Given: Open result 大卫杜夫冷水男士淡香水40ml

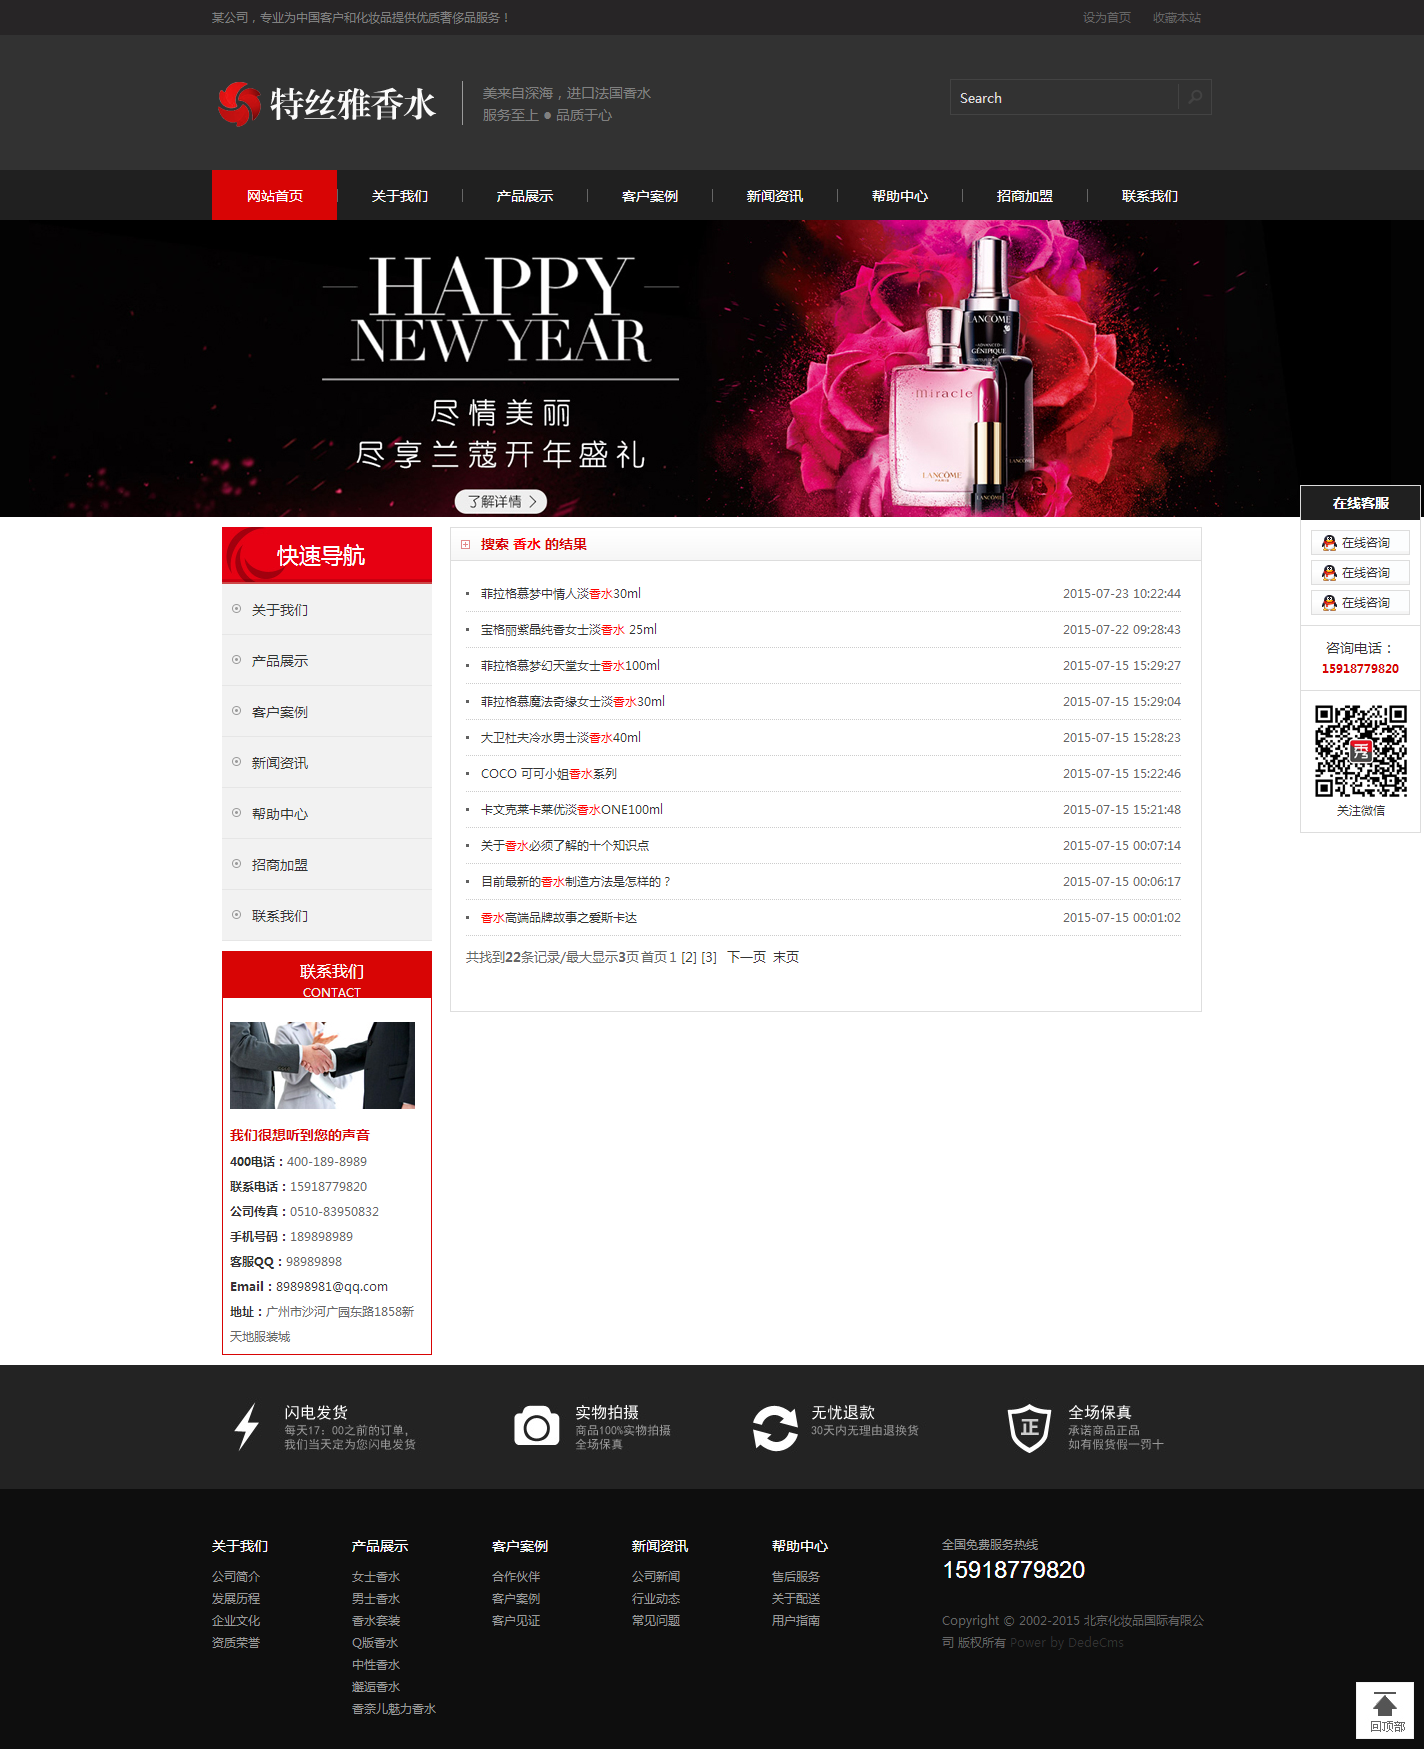Looking at the screenshot, I should 561,738.
